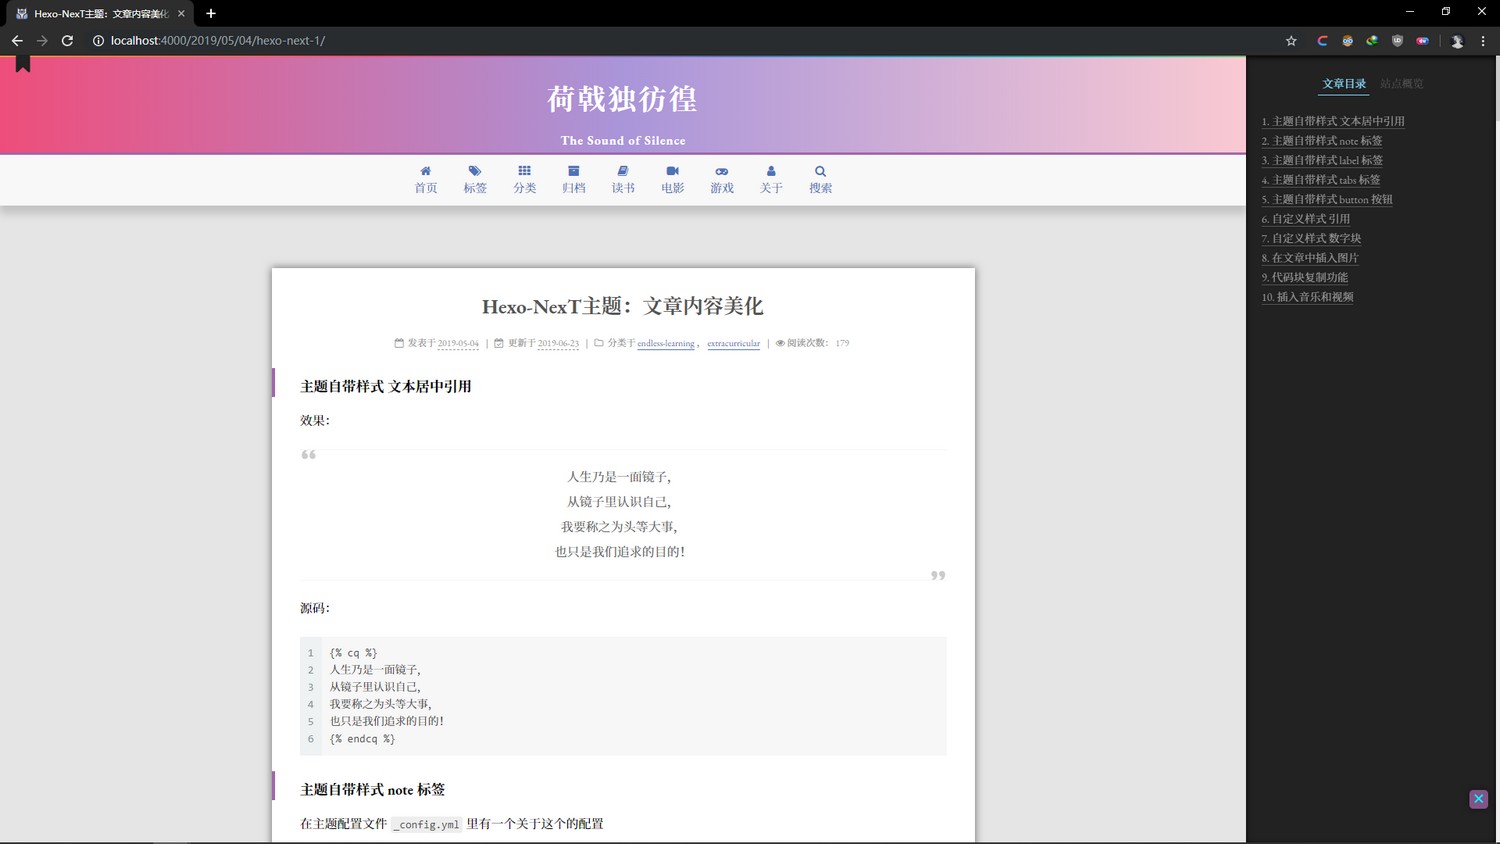Bookmark this page with the star icon
Image resolution: width=1500 pixels, height=844 pixels.
(x=1291, y=41)
